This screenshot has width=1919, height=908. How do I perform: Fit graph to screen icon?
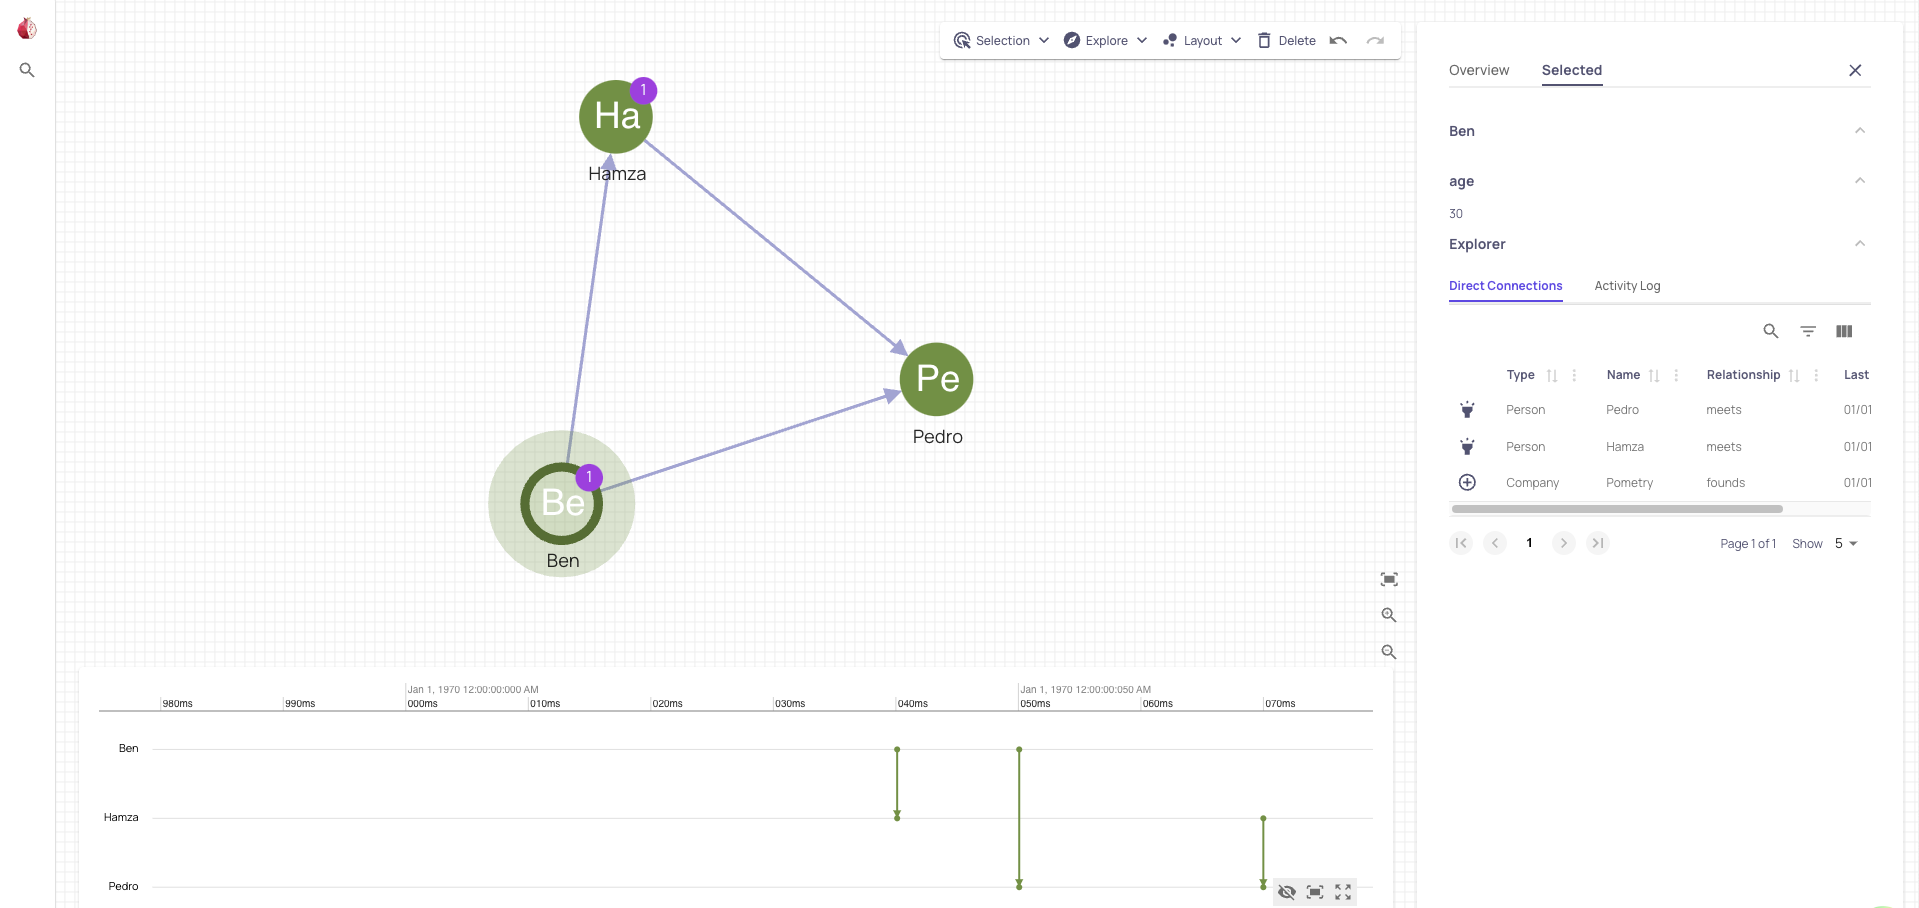pos(1389,580)
